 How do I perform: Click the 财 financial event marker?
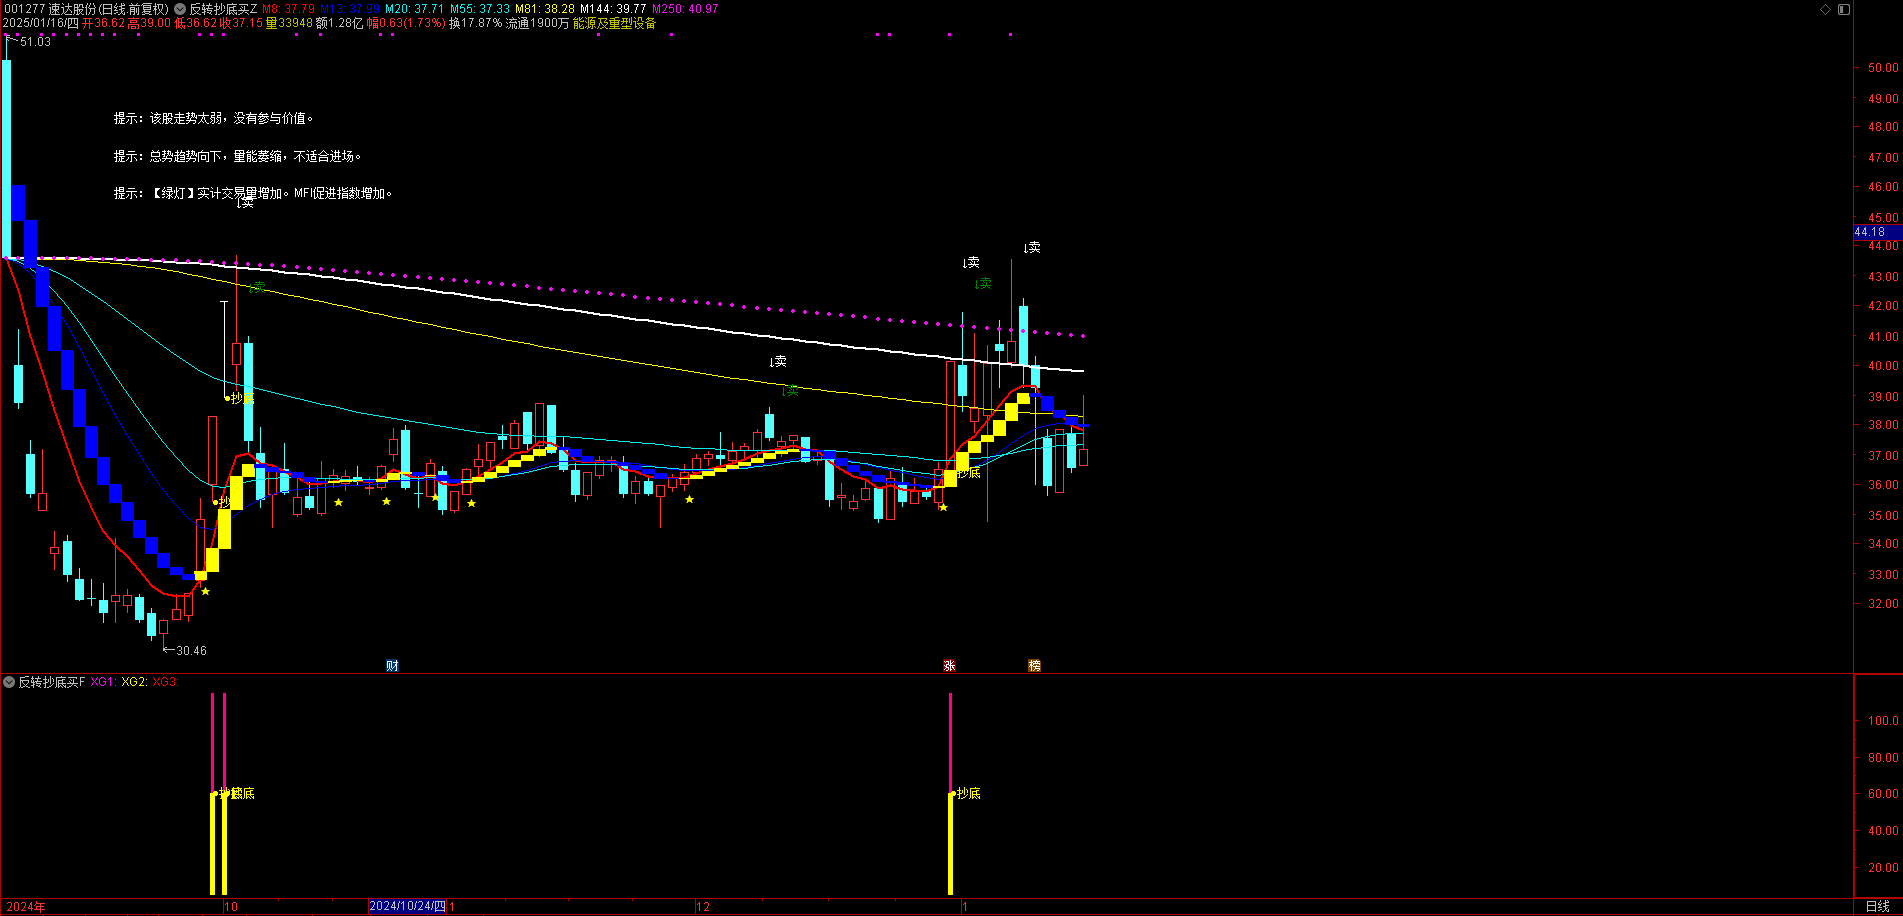click(x=392, y=665)
